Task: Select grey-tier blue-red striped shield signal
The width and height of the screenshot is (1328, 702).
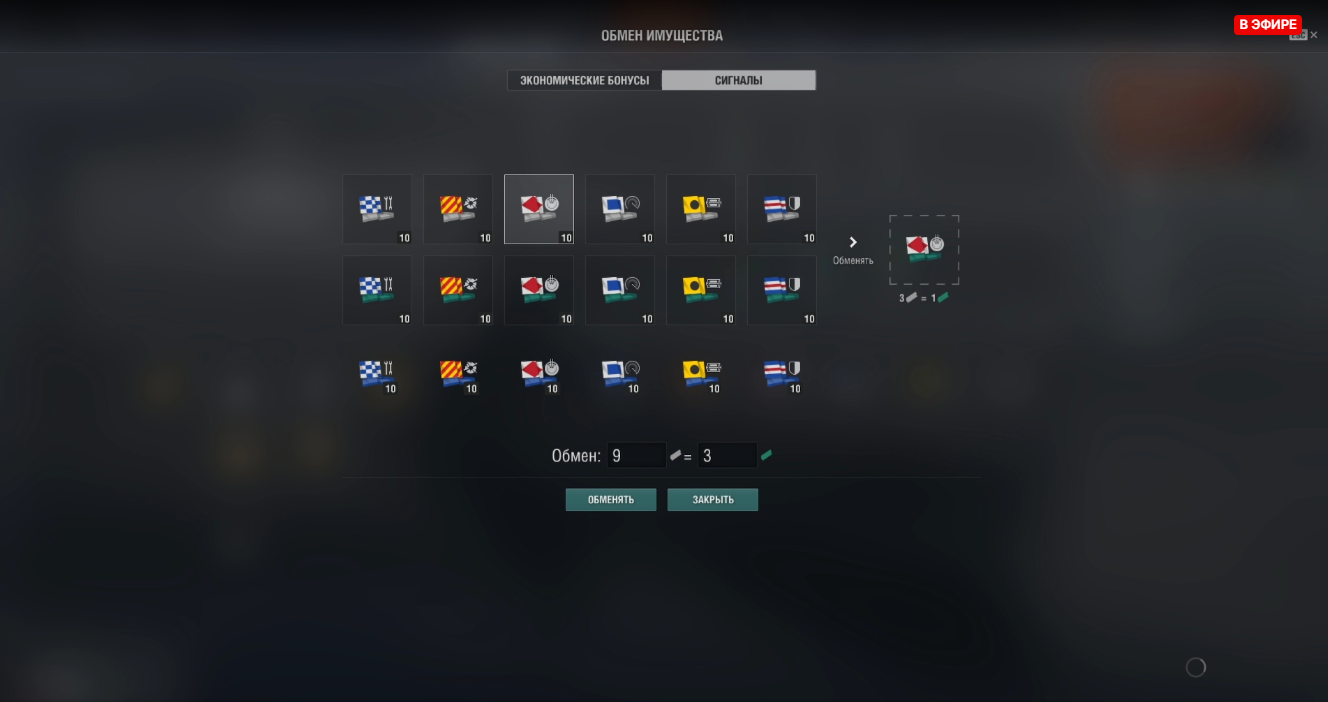Action: point(782,209)
